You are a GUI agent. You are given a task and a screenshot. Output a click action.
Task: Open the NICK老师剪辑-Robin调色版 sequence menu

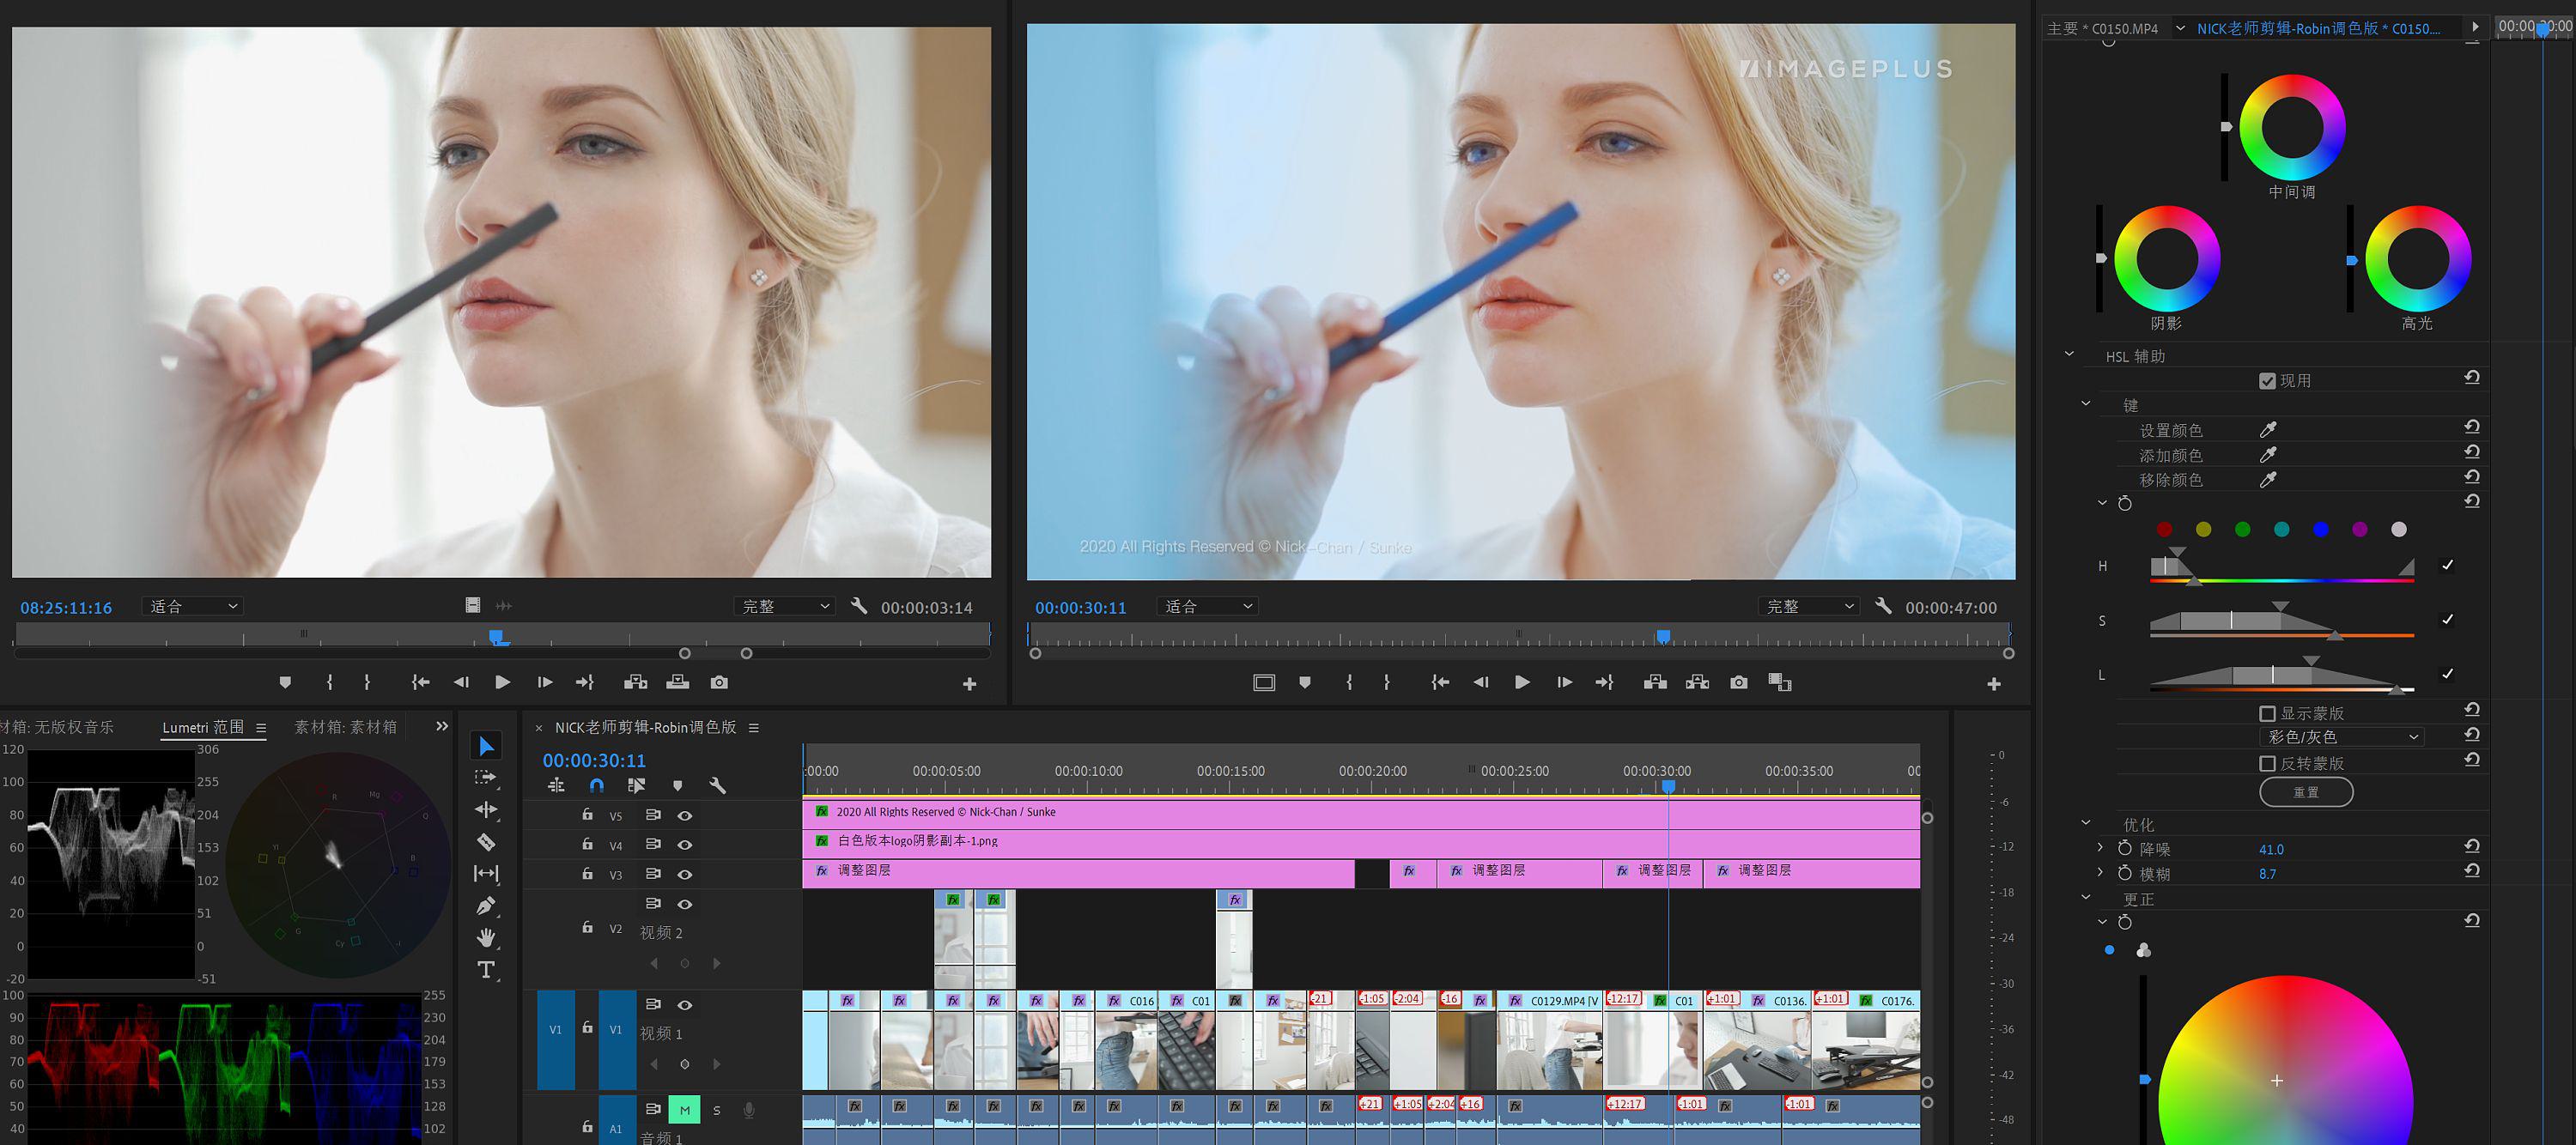(x=754, y=728)
